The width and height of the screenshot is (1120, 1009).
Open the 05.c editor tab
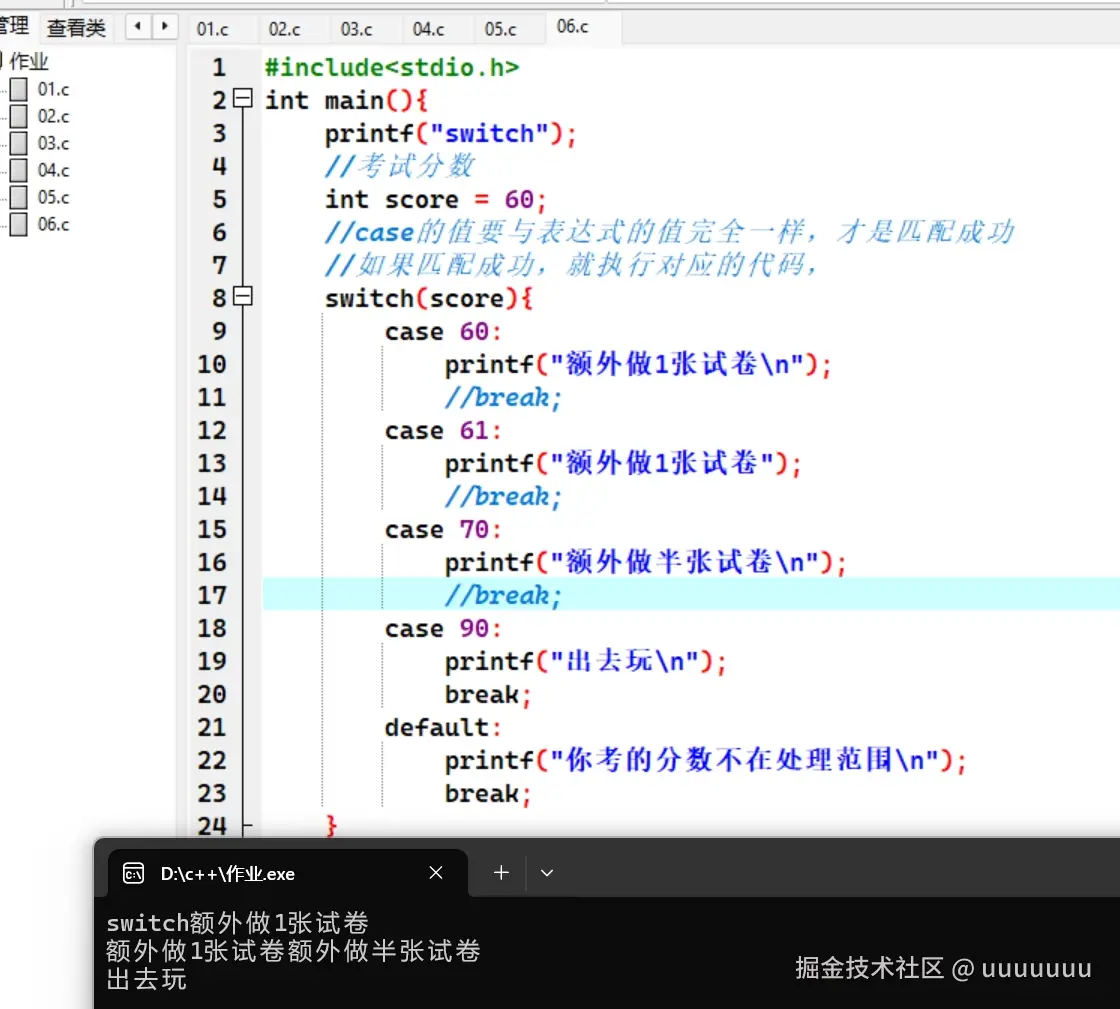pyautogui.click(x=500, y=29)
